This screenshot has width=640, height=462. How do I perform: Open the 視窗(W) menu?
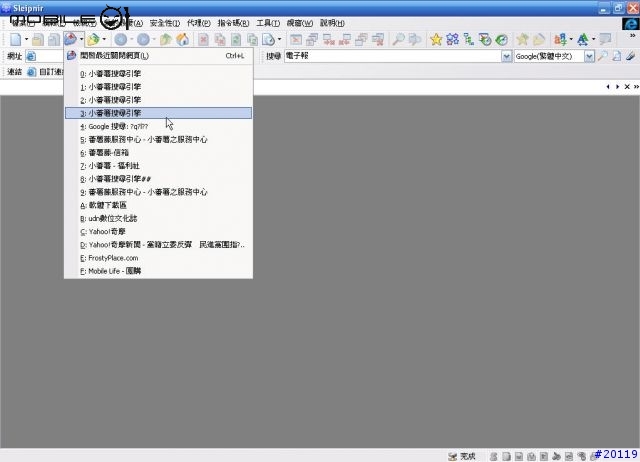[300, 23]
